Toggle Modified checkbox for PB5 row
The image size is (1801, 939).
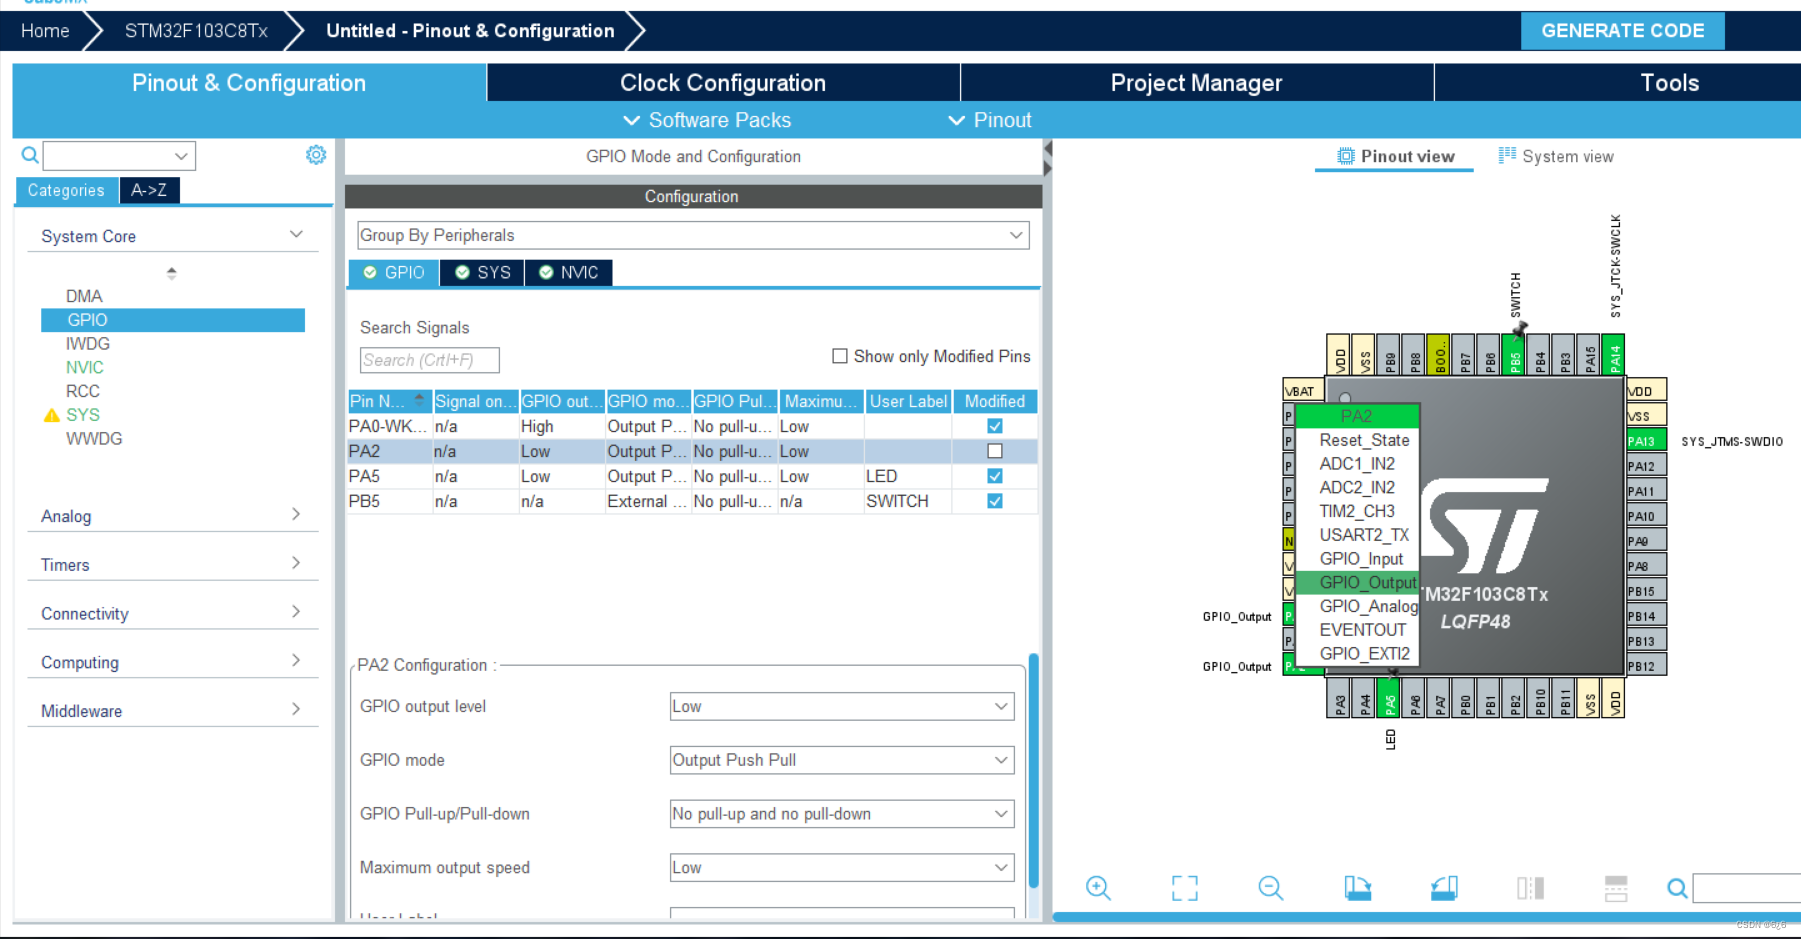(x=995, y=501)
